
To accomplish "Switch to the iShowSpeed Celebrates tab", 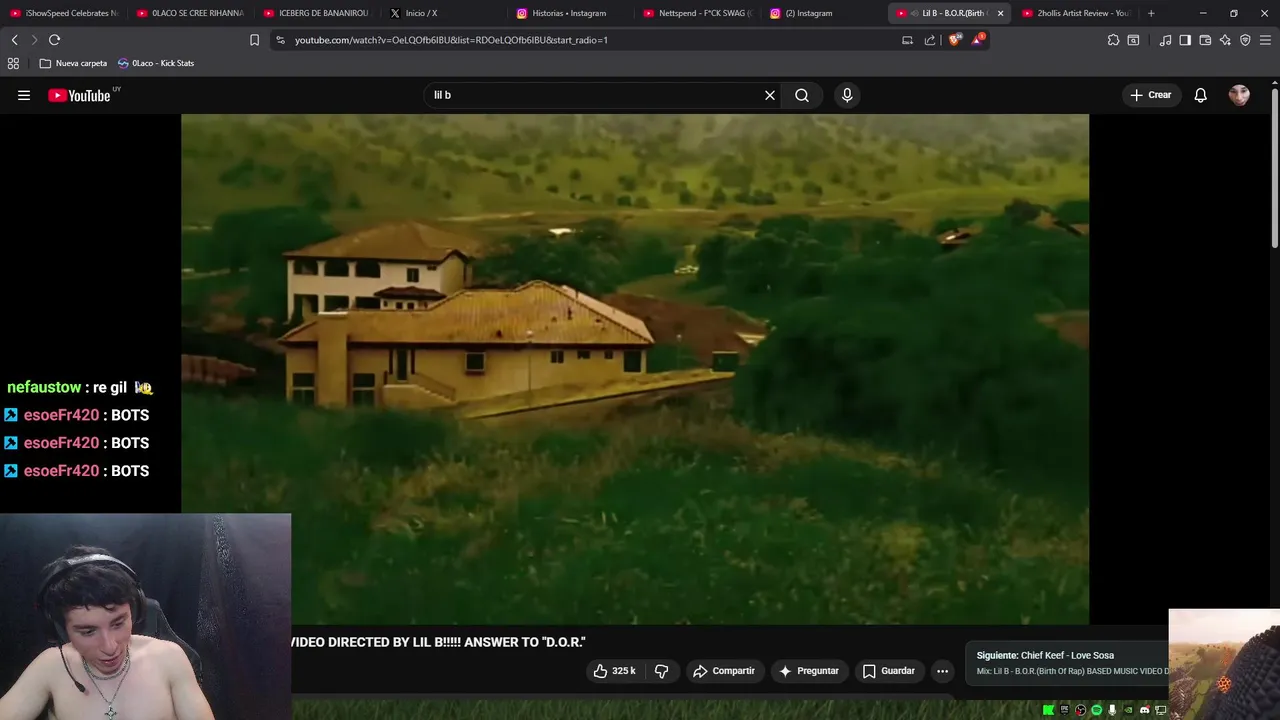I will click(x=64, y=13).
